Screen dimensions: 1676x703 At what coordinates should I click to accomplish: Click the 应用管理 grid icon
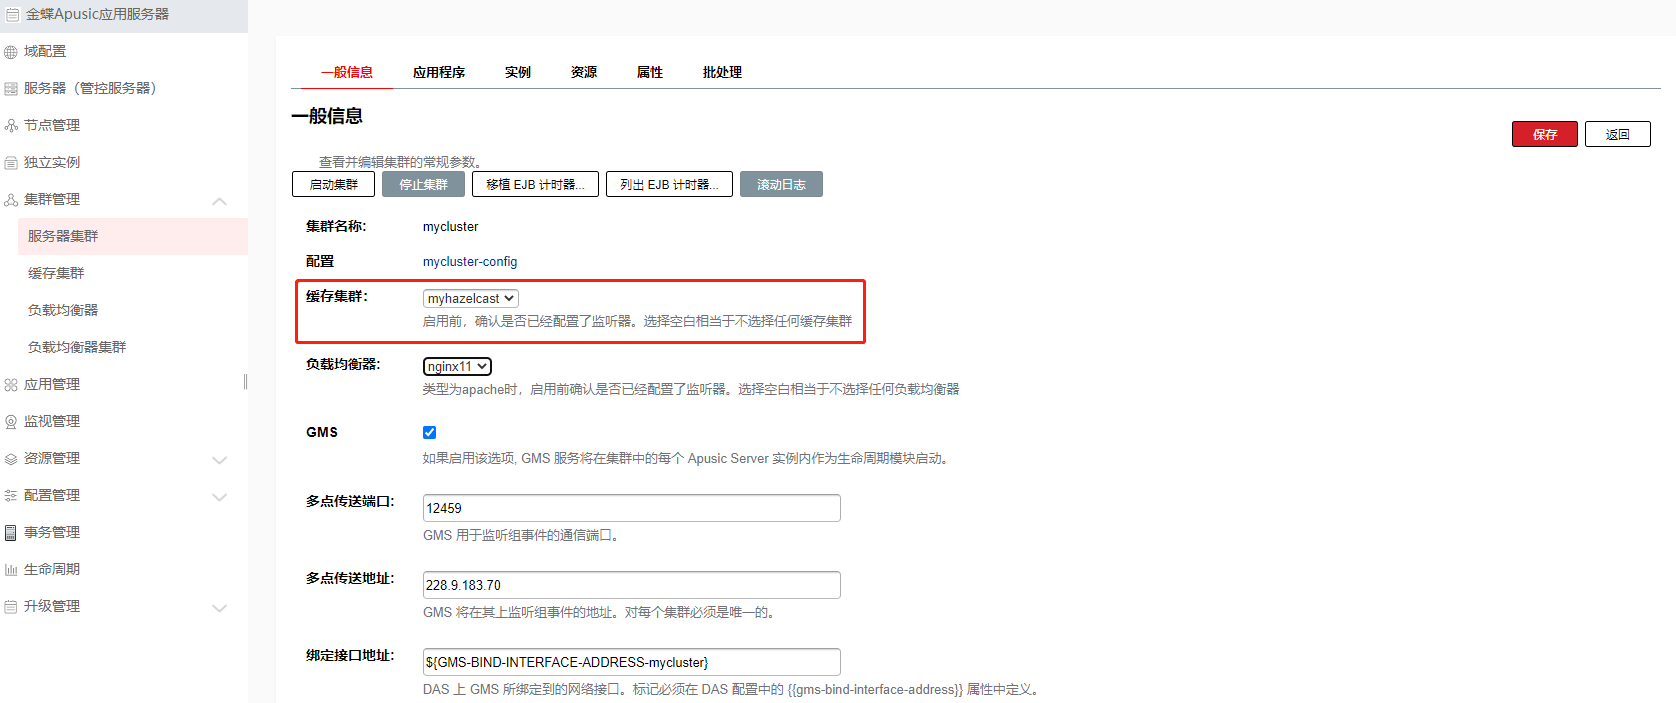tap(11, 385)
